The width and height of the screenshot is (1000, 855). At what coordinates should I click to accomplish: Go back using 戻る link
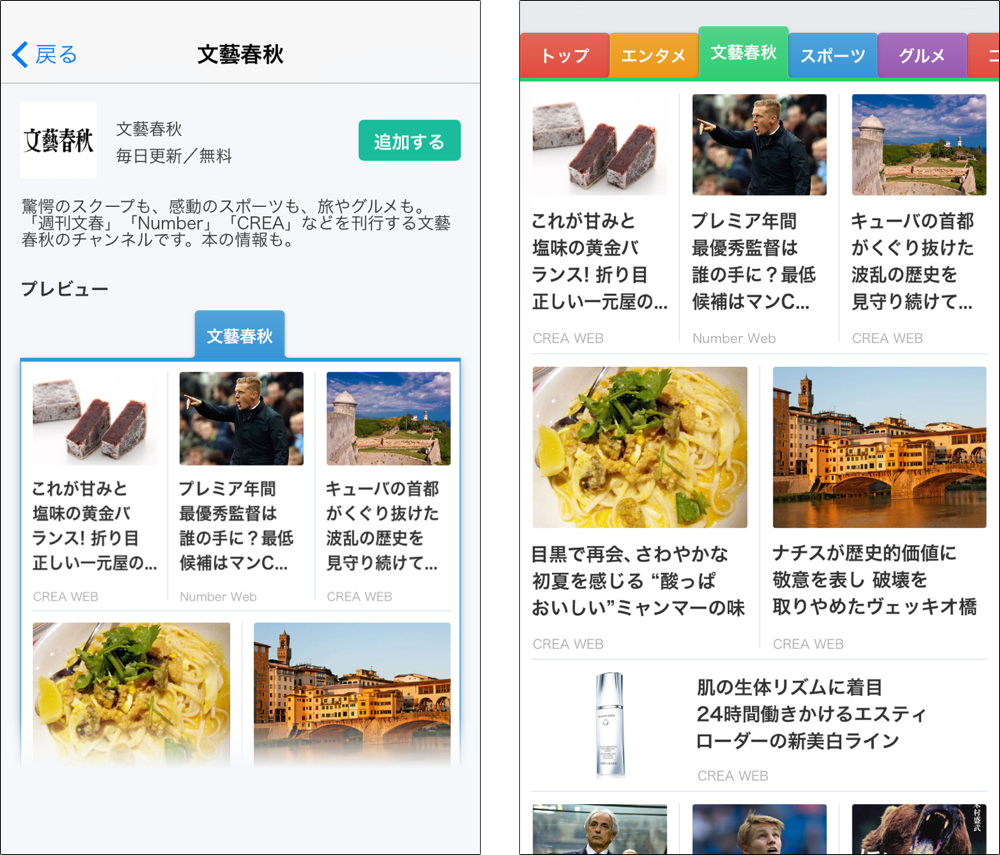pos(55,55)
